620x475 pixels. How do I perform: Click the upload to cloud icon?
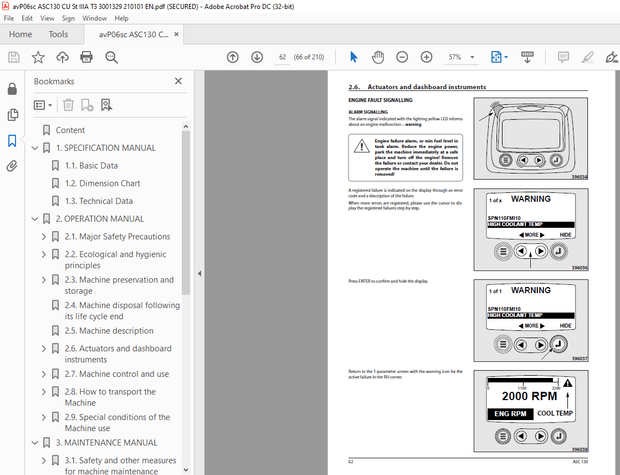[x=62, y=57]
